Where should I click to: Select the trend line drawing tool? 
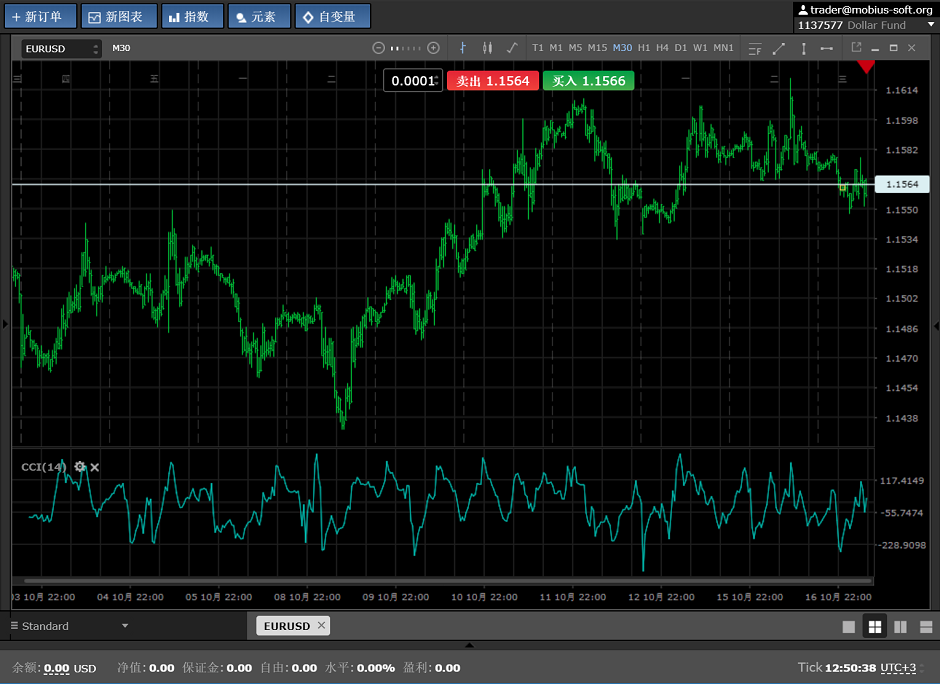click(779, 49)
